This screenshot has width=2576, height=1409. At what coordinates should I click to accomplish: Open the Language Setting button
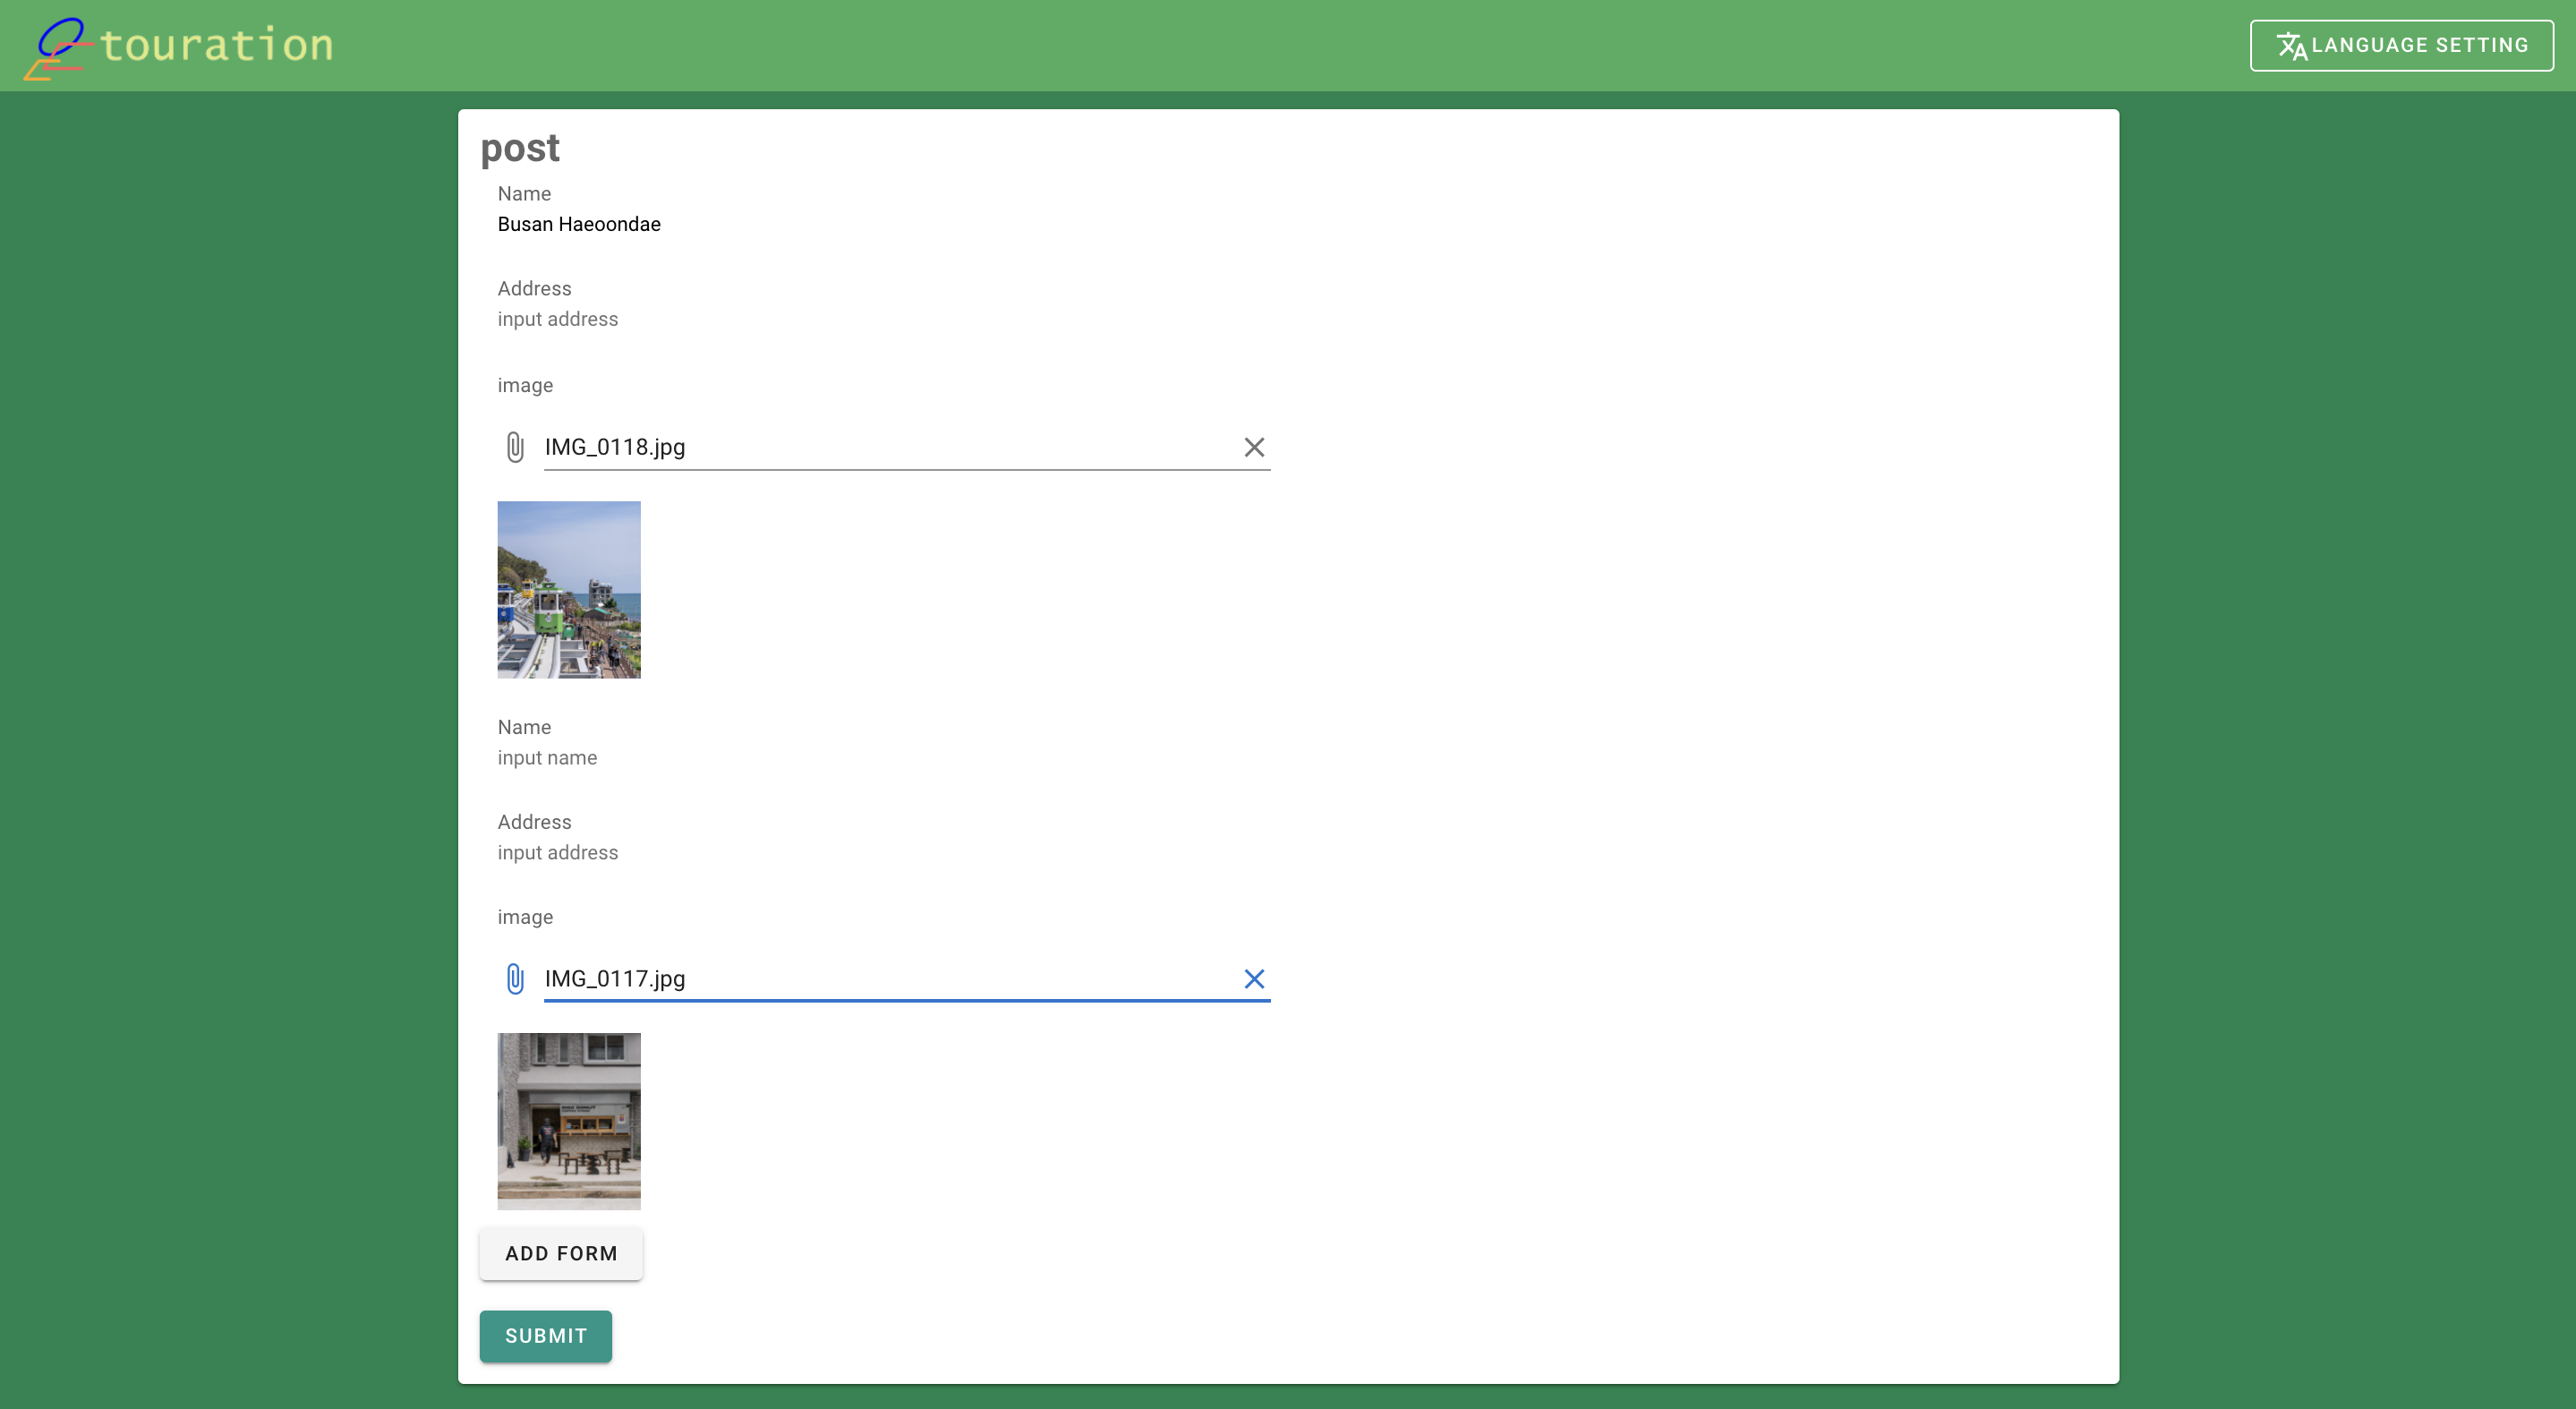pos(2401,46)
